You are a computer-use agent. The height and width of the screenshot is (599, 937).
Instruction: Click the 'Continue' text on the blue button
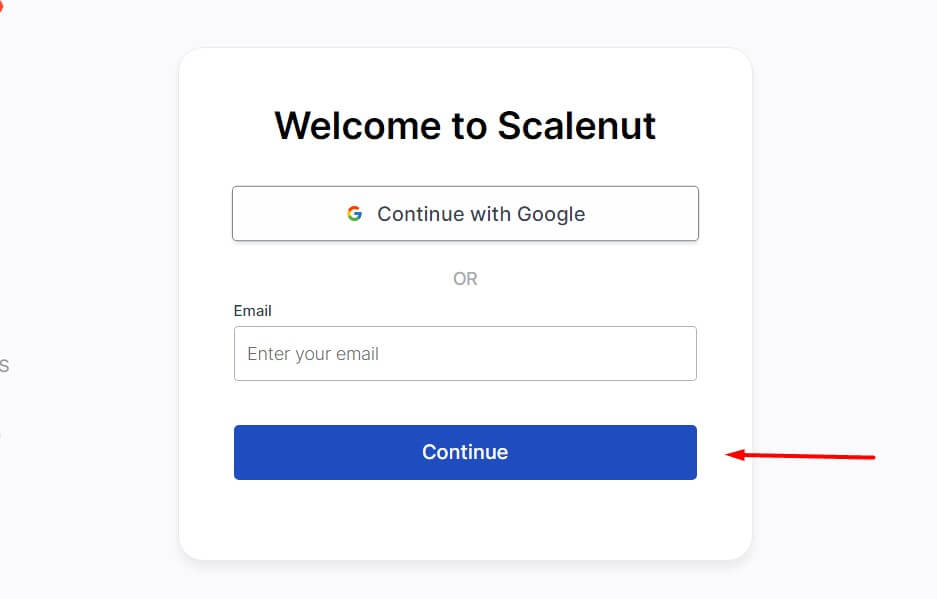(465, 452)
